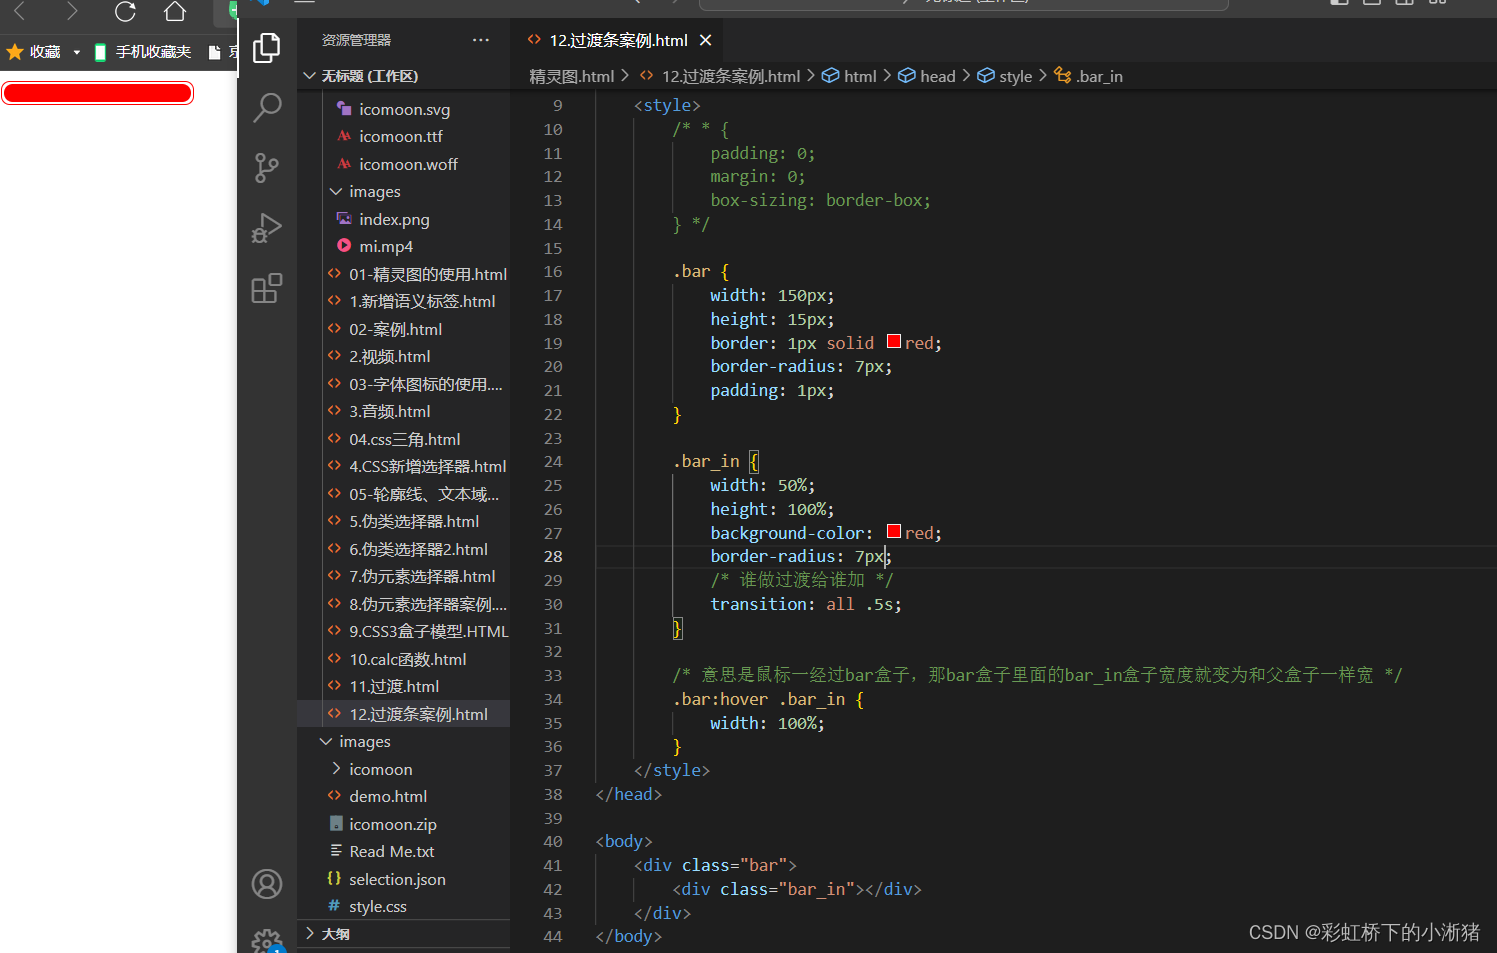This screenshot has height=953, width=1497.
Task: Click the More Actions ellipsis in 资源管理器
Action: pos(481,39)
